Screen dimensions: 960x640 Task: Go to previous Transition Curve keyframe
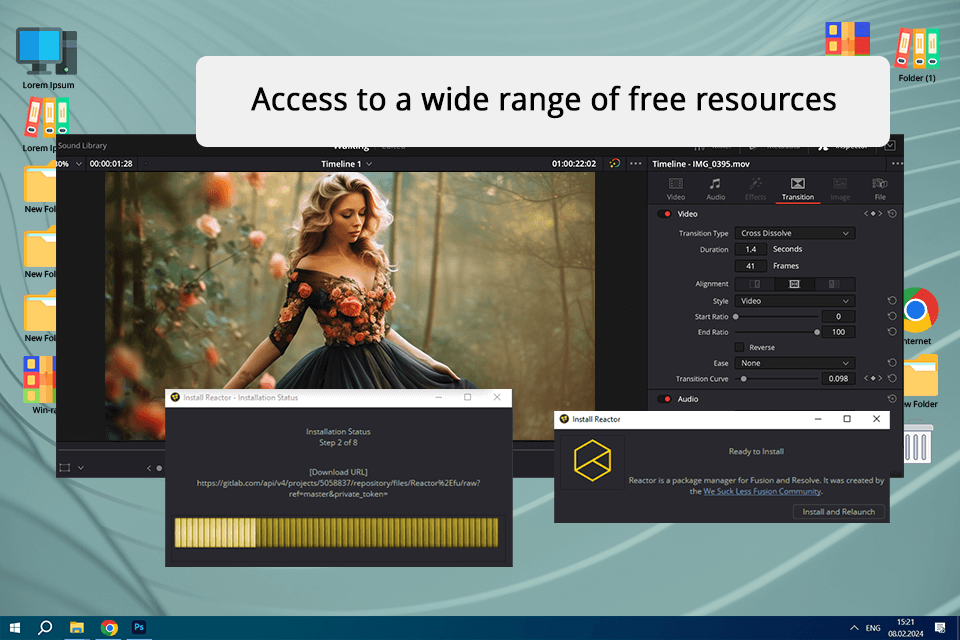point(866,378)
